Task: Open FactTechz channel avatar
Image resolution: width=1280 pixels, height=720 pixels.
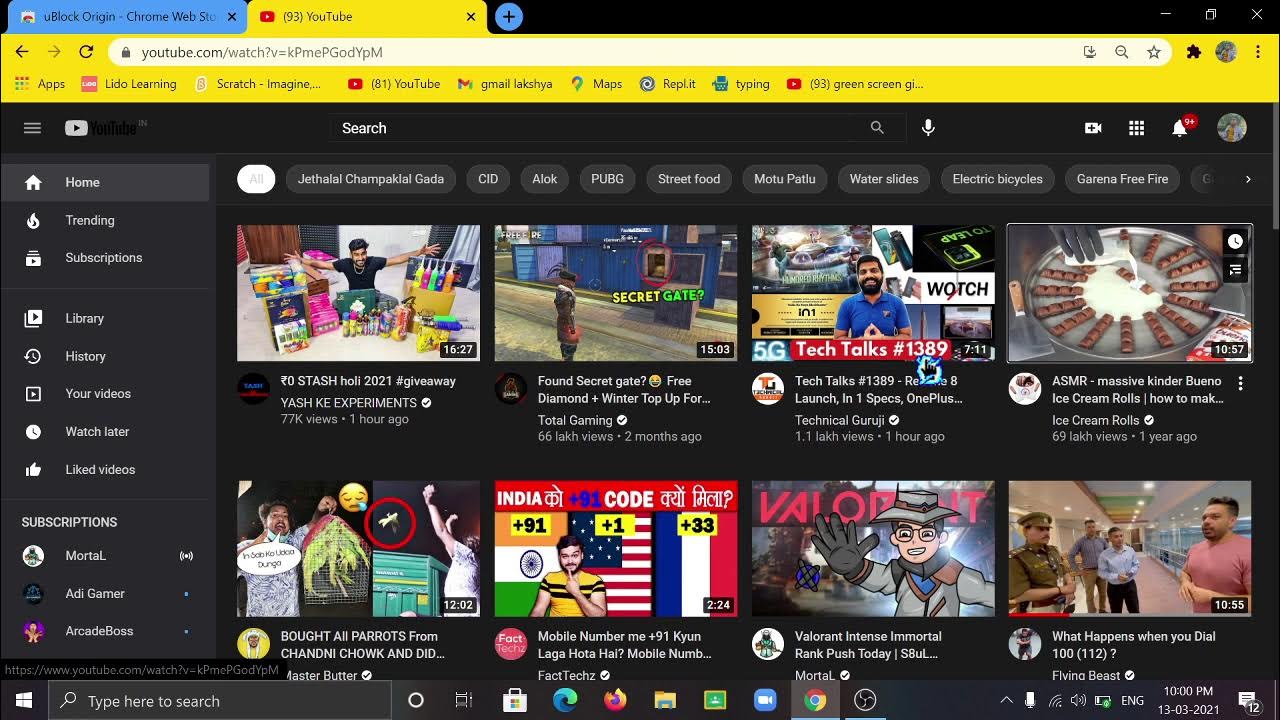Action: [511, 644]
